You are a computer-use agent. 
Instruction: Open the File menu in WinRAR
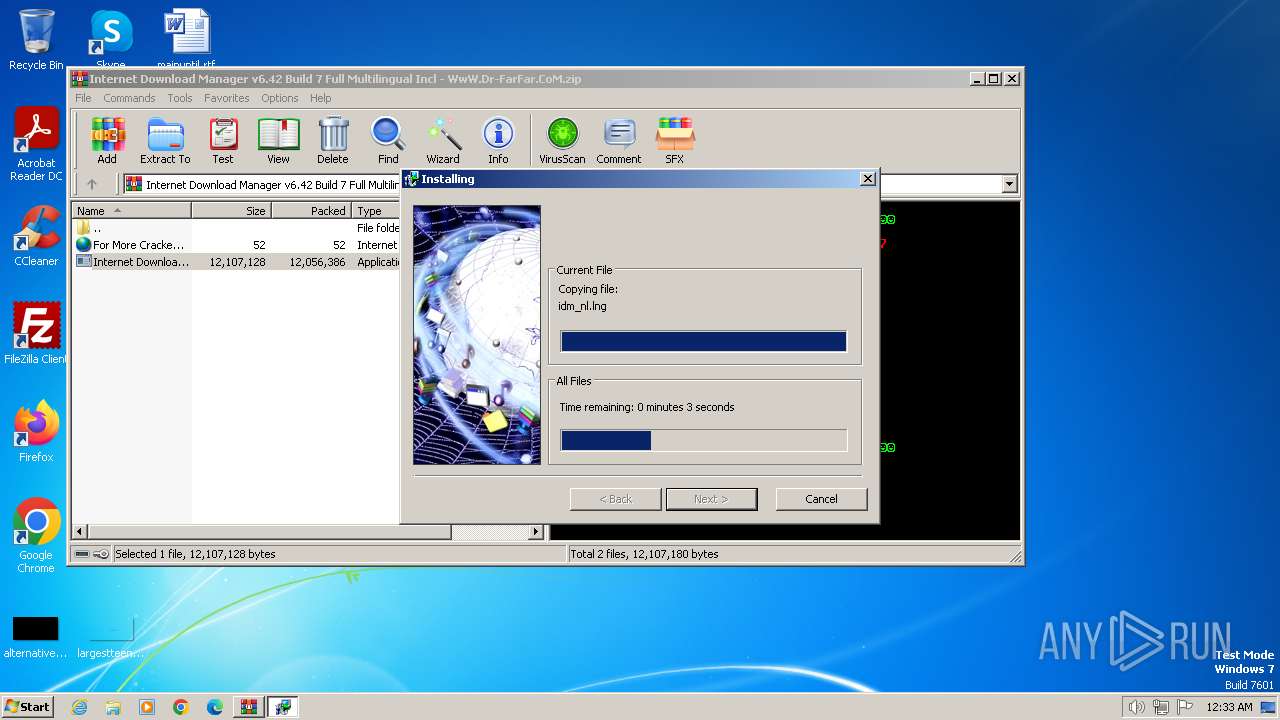pyautogui.click(x=83, y=98)
